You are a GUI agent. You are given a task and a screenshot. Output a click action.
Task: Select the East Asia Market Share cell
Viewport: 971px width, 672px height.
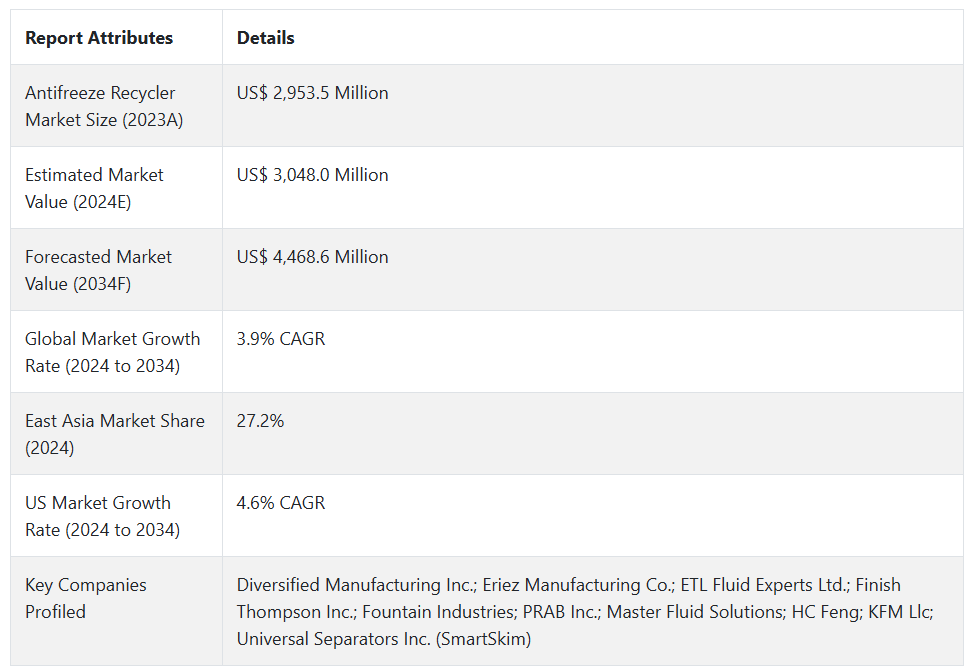click(x=114, y=434)
